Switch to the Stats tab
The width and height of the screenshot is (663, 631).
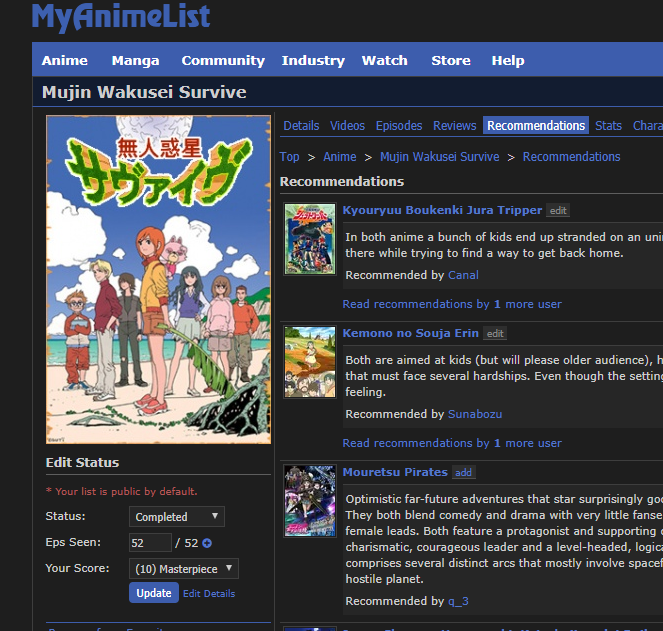click(608, 126)
